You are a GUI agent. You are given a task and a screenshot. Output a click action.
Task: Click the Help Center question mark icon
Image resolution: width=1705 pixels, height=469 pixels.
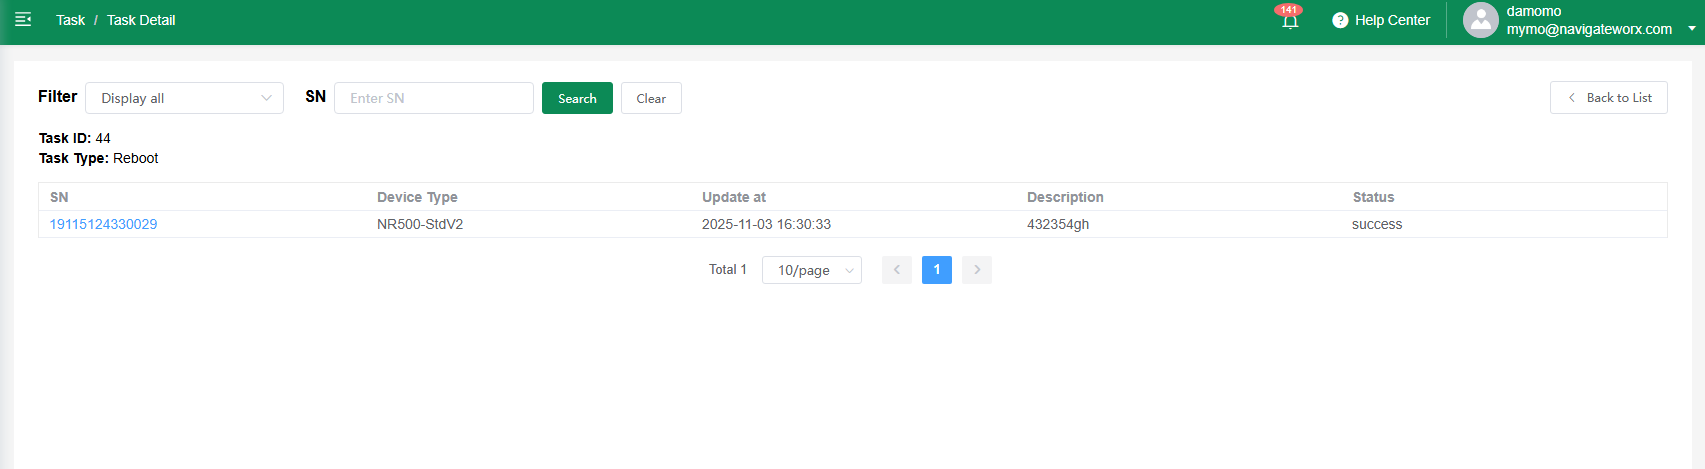(x=1340, y=20)
